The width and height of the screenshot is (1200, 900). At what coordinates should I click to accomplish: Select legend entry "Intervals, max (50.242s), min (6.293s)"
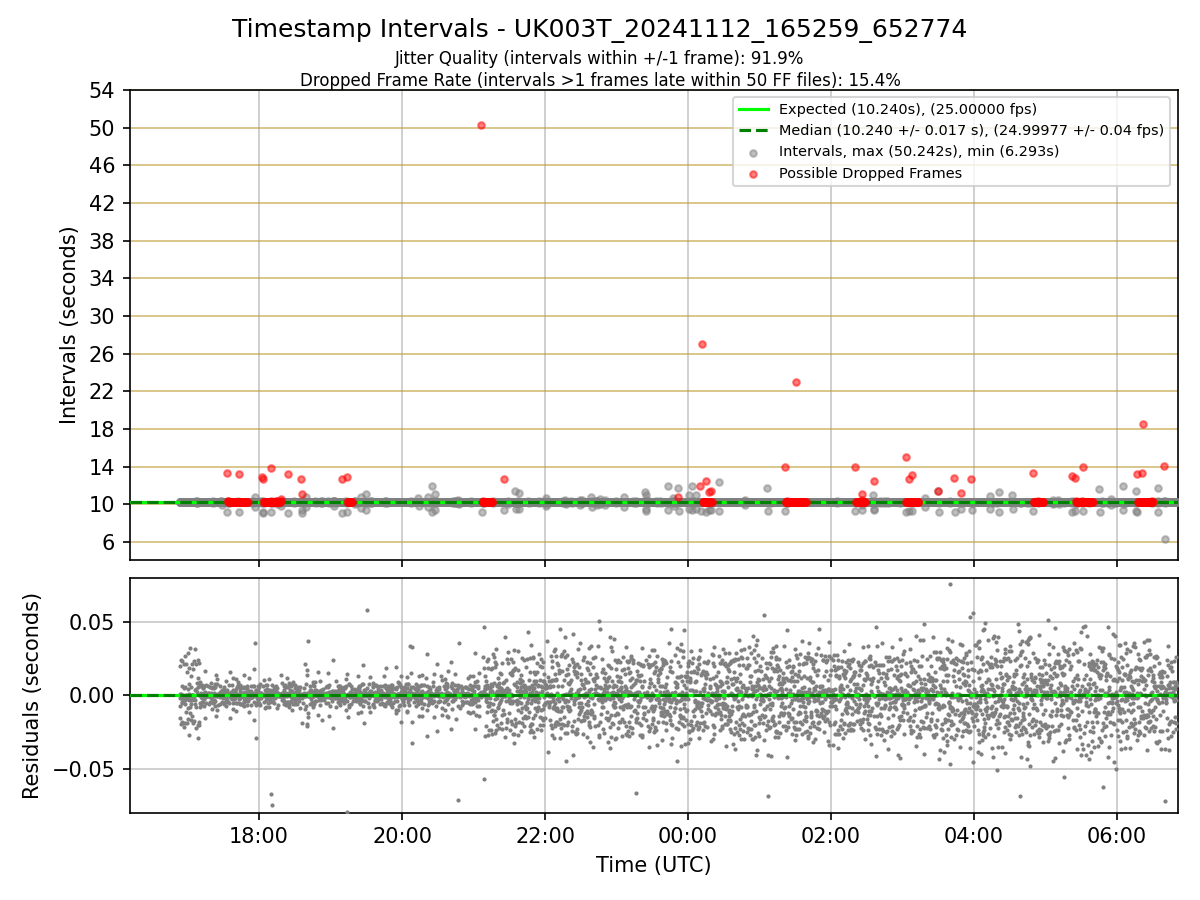pos(919,151)
